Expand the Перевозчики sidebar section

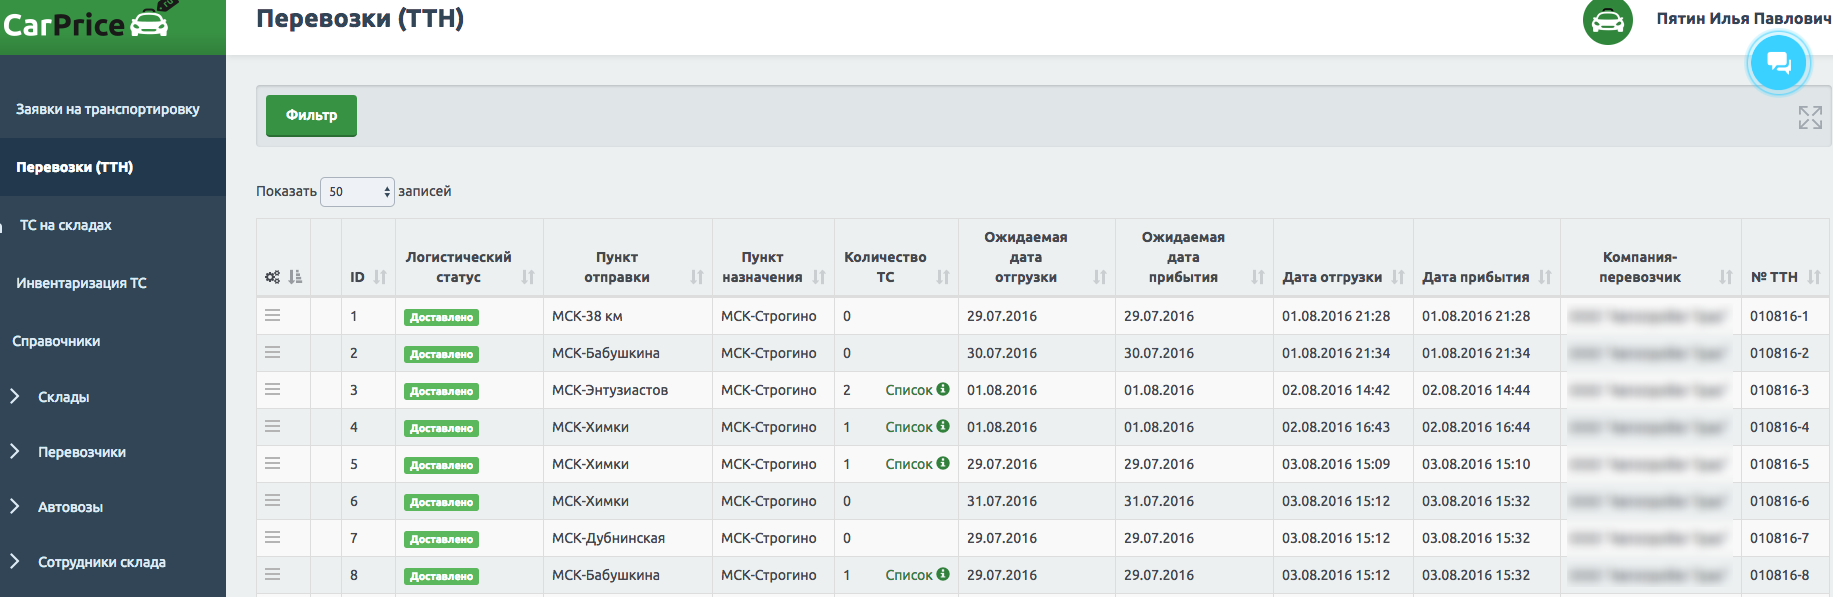81,452
